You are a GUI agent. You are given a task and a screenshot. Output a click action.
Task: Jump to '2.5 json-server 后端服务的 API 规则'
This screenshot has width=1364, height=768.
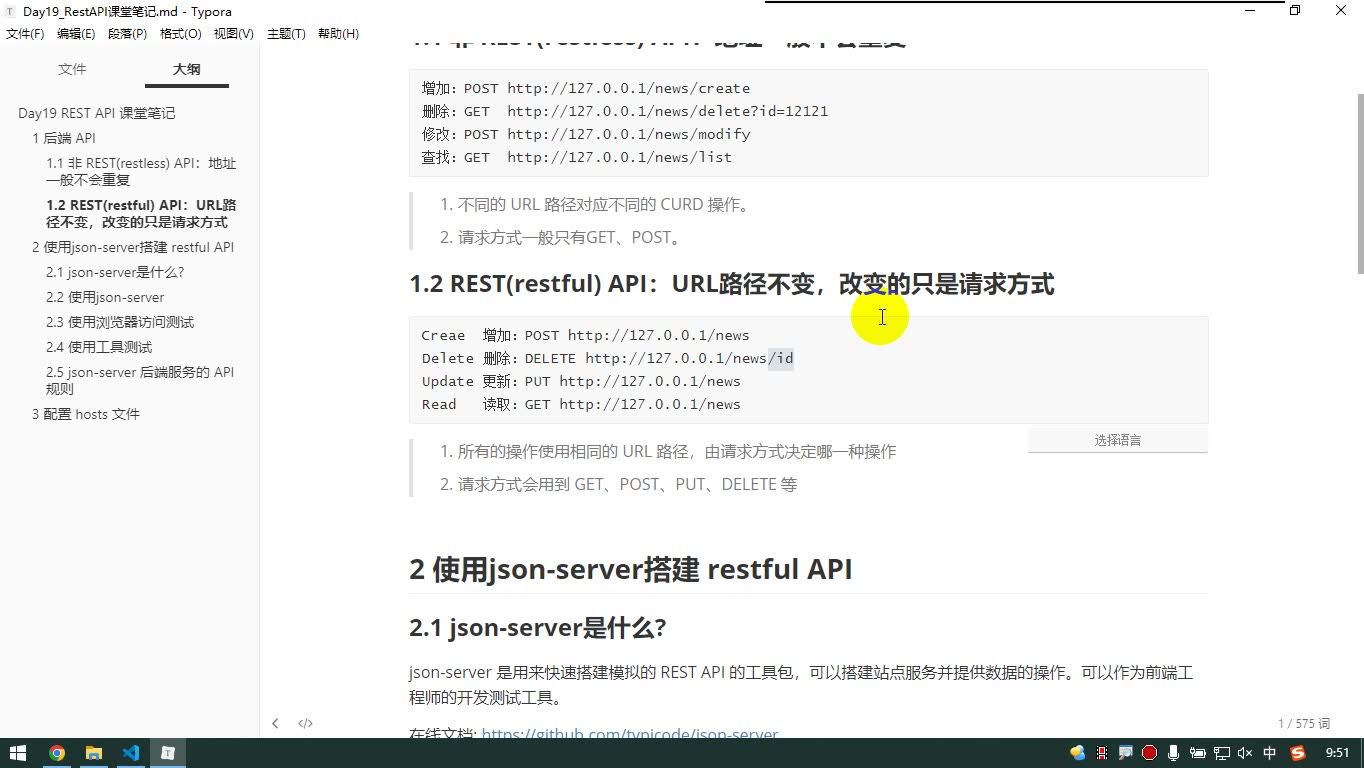click(140, 380)
